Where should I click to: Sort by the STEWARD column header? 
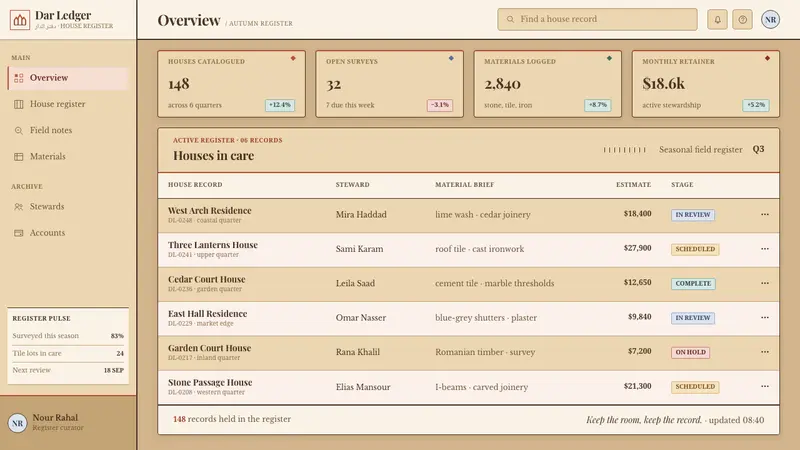pyautogui.click(x=353, y=185)
